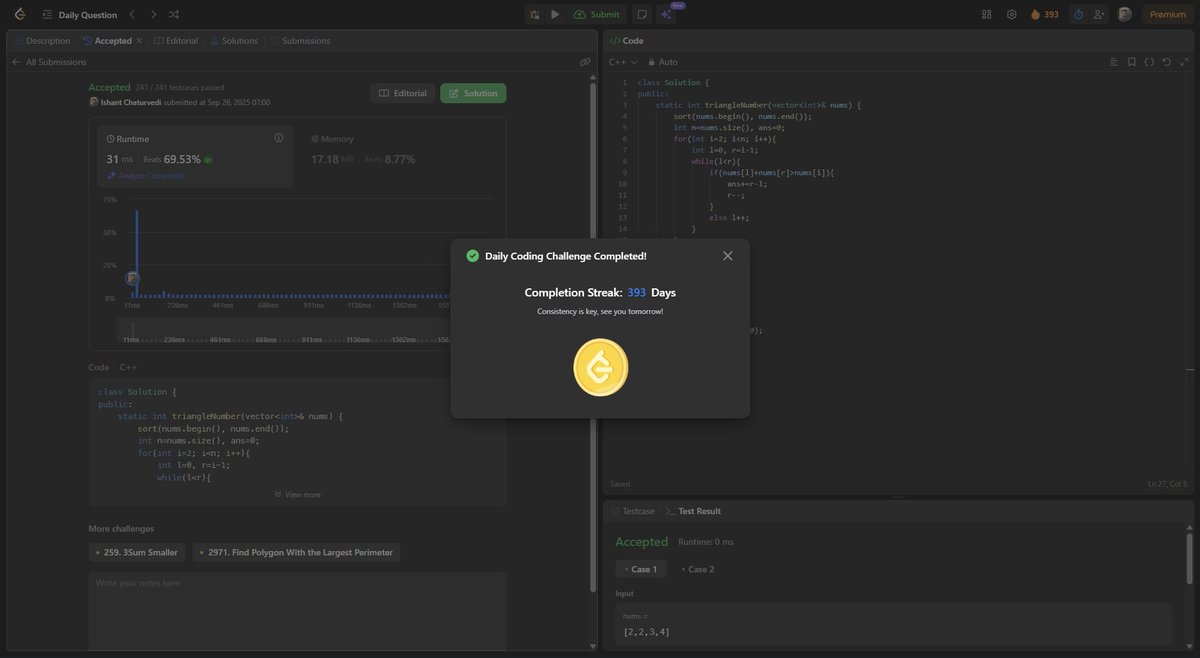Go back to All Submissions
This screenshot has height=658, width=1200.
click(x=49, y=62)
